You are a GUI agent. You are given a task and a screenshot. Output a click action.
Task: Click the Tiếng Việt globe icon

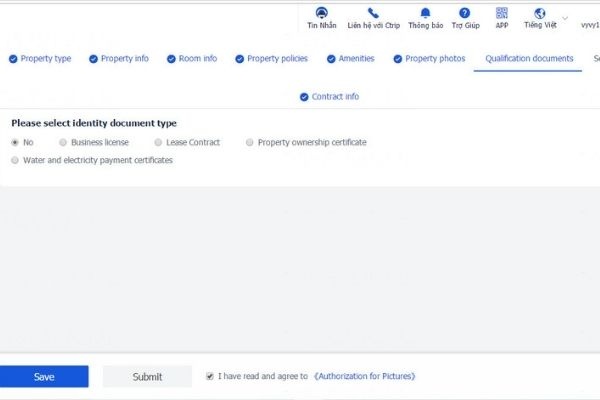(x=540, y=13)
